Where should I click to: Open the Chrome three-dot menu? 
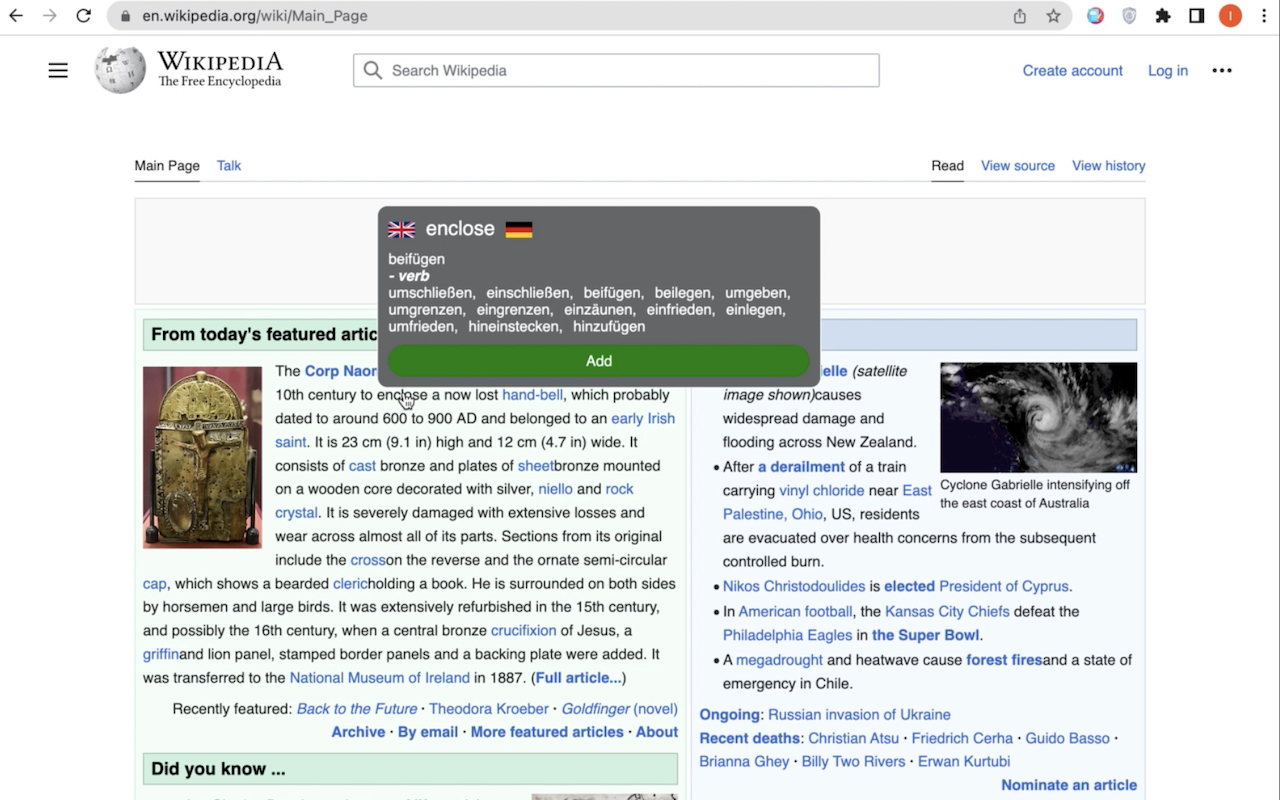1264,16
